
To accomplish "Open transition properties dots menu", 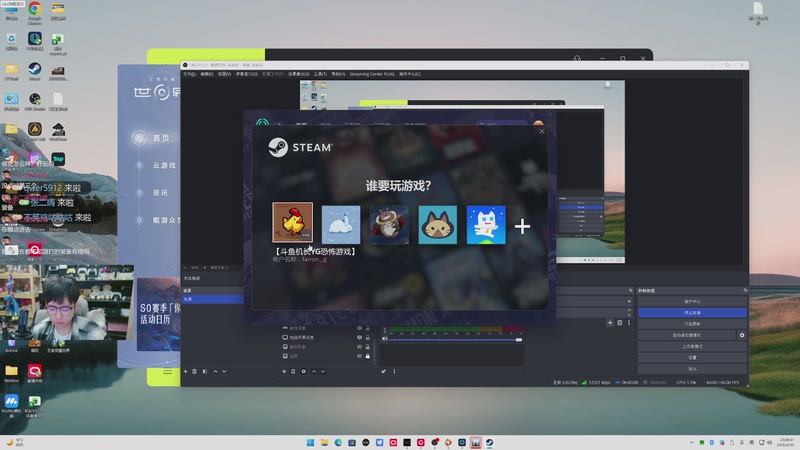I will tap(629, 322).
